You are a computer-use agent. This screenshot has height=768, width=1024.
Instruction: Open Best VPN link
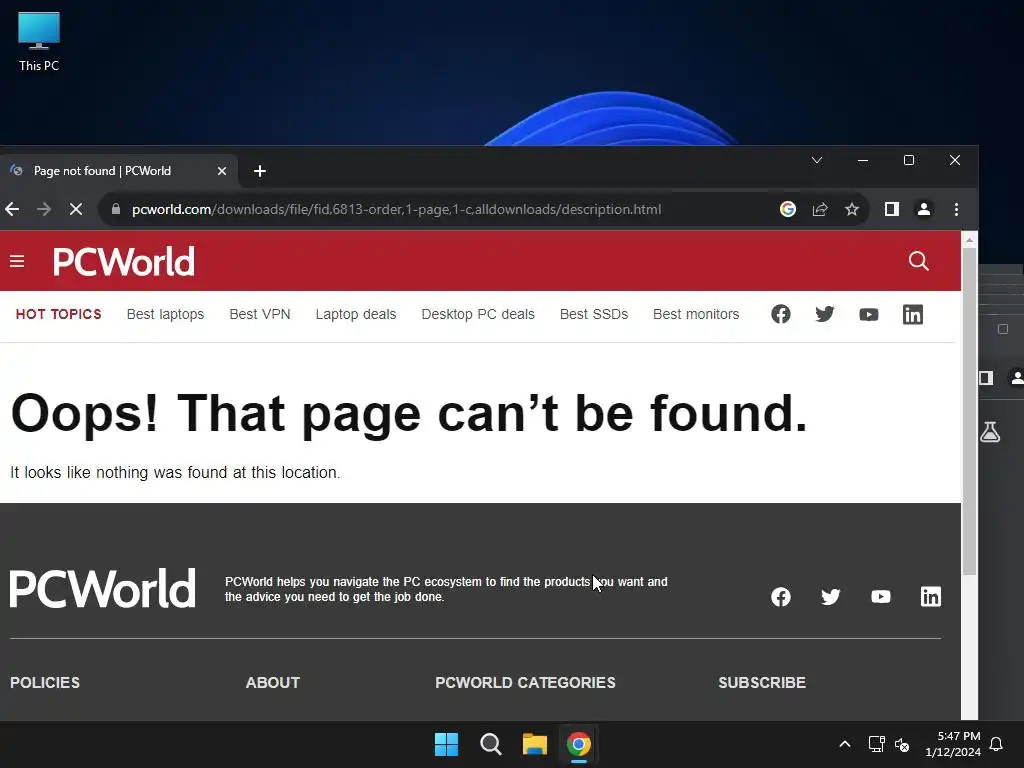tap(260, 314)
